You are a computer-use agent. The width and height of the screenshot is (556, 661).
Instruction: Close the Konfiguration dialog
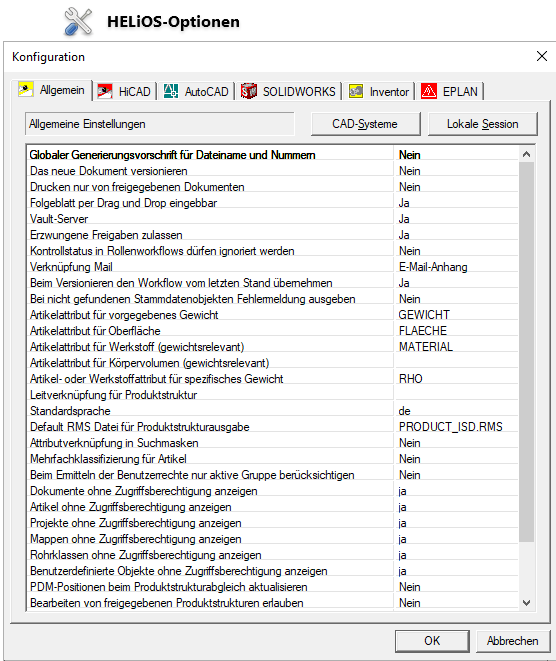[542, 56]
